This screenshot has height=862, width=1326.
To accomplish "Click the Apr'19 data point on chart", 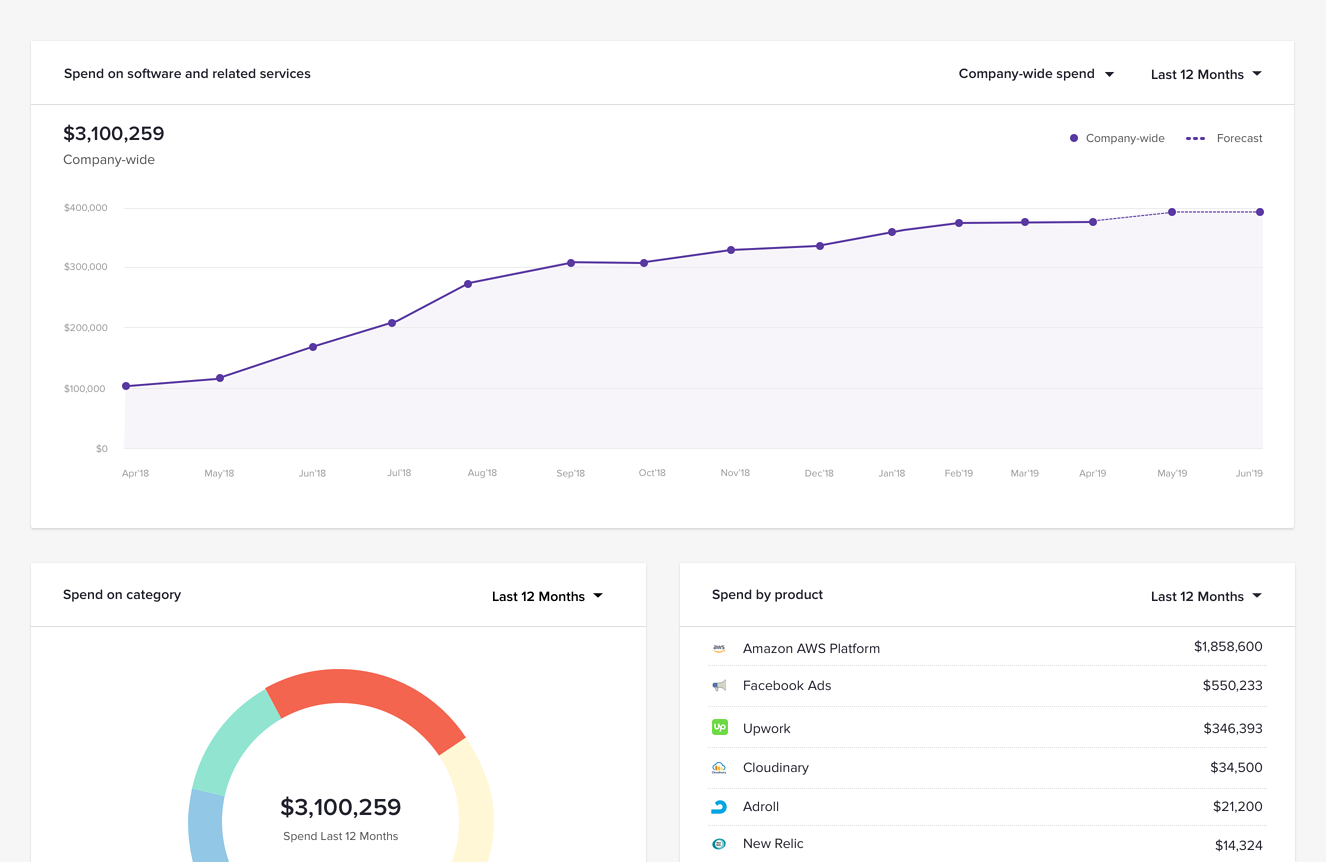I will click(x=1093, y=222).
